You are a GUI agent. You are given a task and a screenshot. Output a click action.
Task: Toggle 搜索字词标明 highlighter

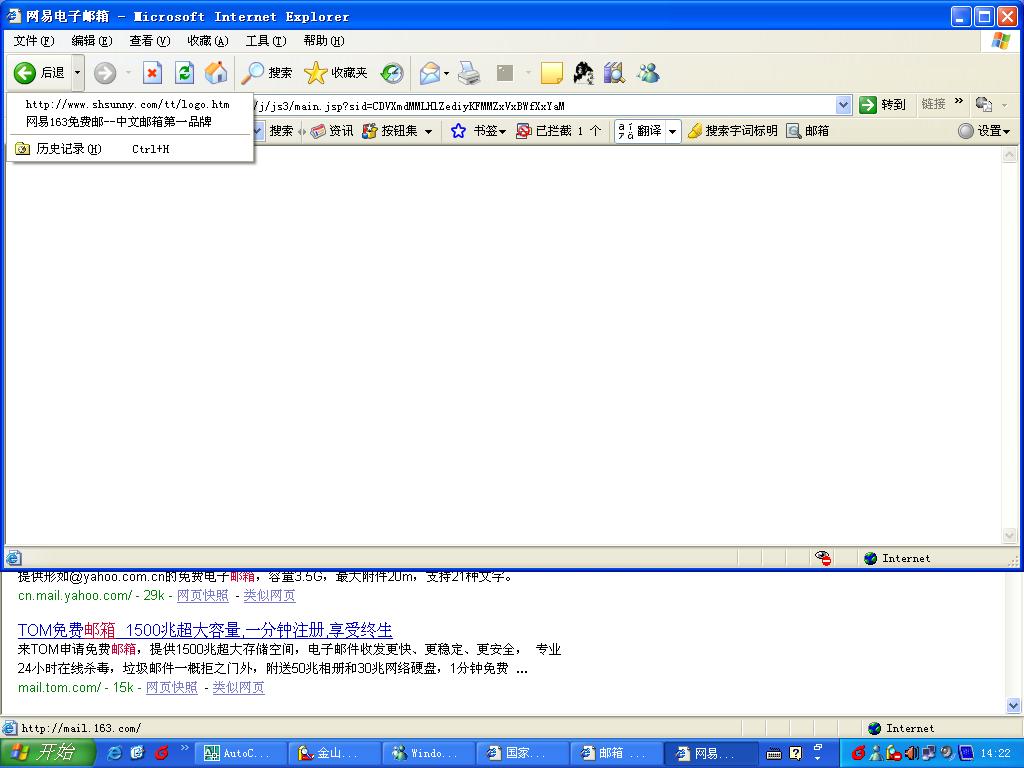733,131
